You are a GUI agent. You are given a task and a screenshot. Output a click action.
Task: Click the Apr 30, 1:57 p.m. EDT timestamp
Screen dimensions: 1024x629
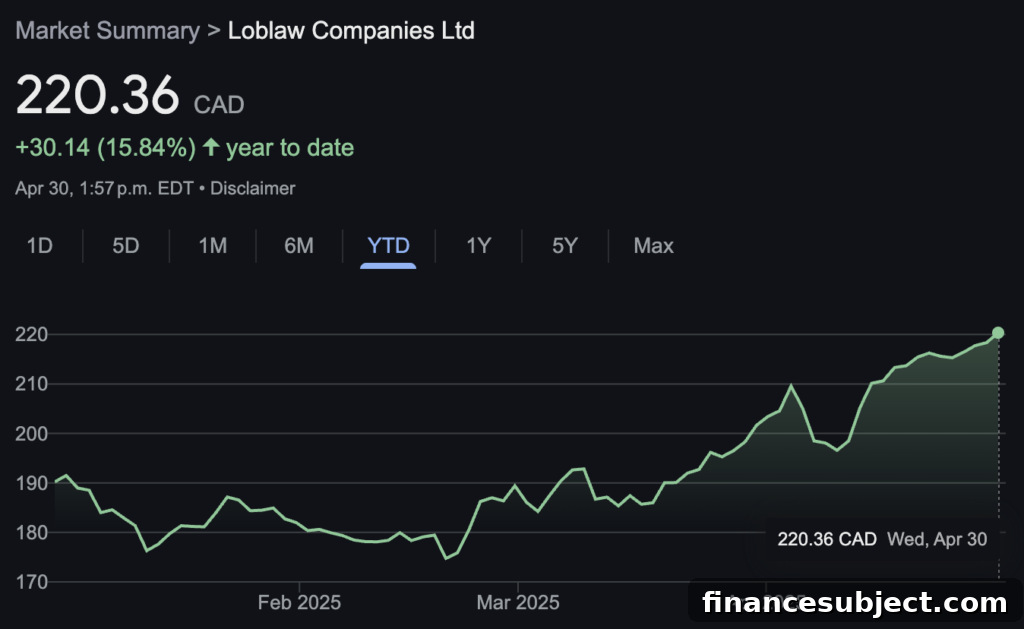point(104,188)
